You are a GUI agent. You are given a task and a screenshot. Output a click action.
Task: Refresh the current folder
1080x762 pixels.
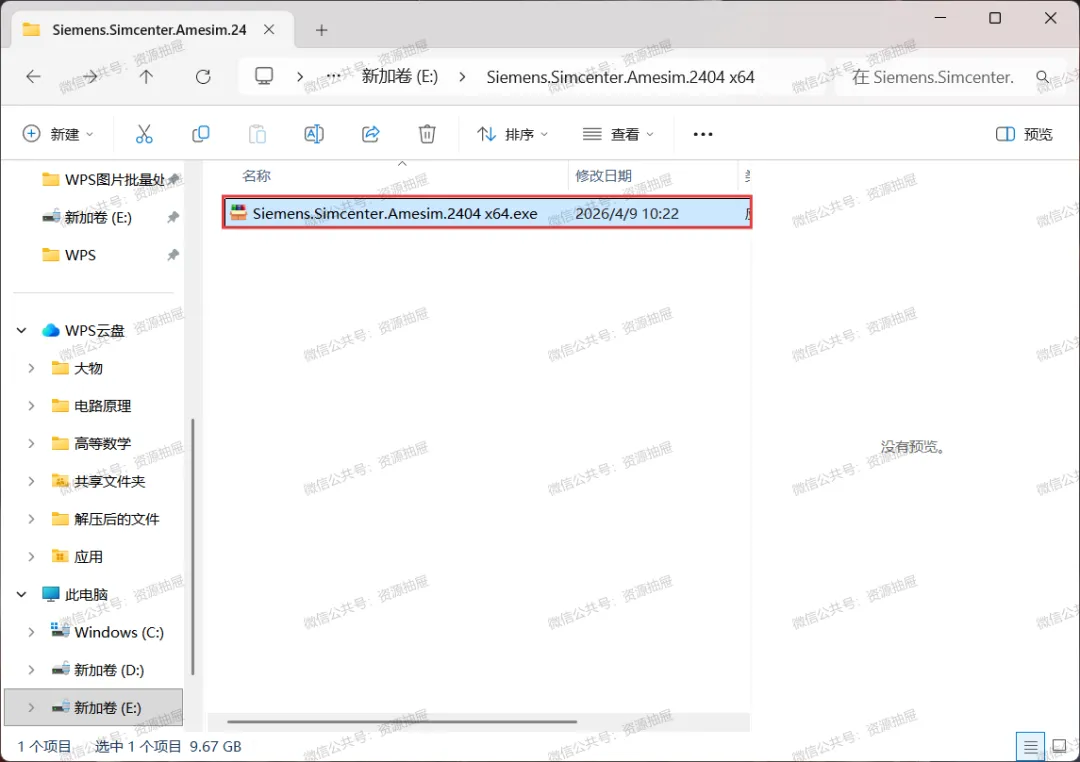[202, 76]
